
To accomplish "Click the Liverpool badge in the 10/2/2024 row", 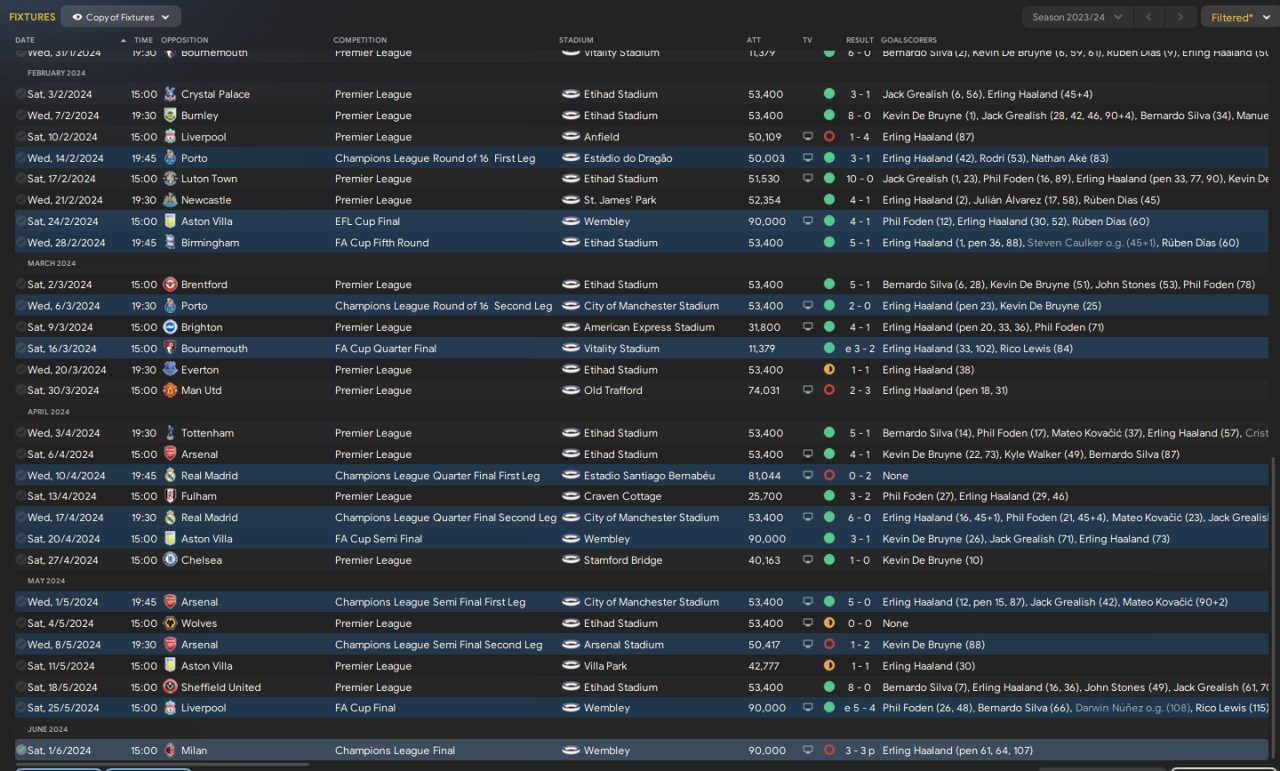I will coord(170,137).
